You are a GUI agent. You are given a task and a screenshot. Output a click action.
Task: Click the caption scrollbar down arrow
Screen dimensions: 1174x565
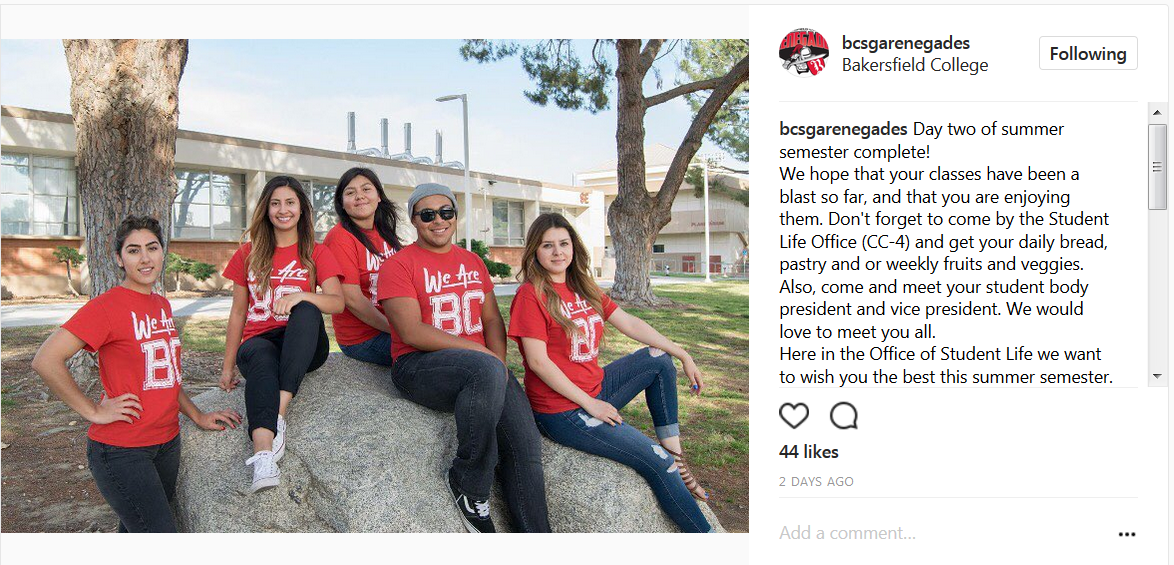point(1157,378)
